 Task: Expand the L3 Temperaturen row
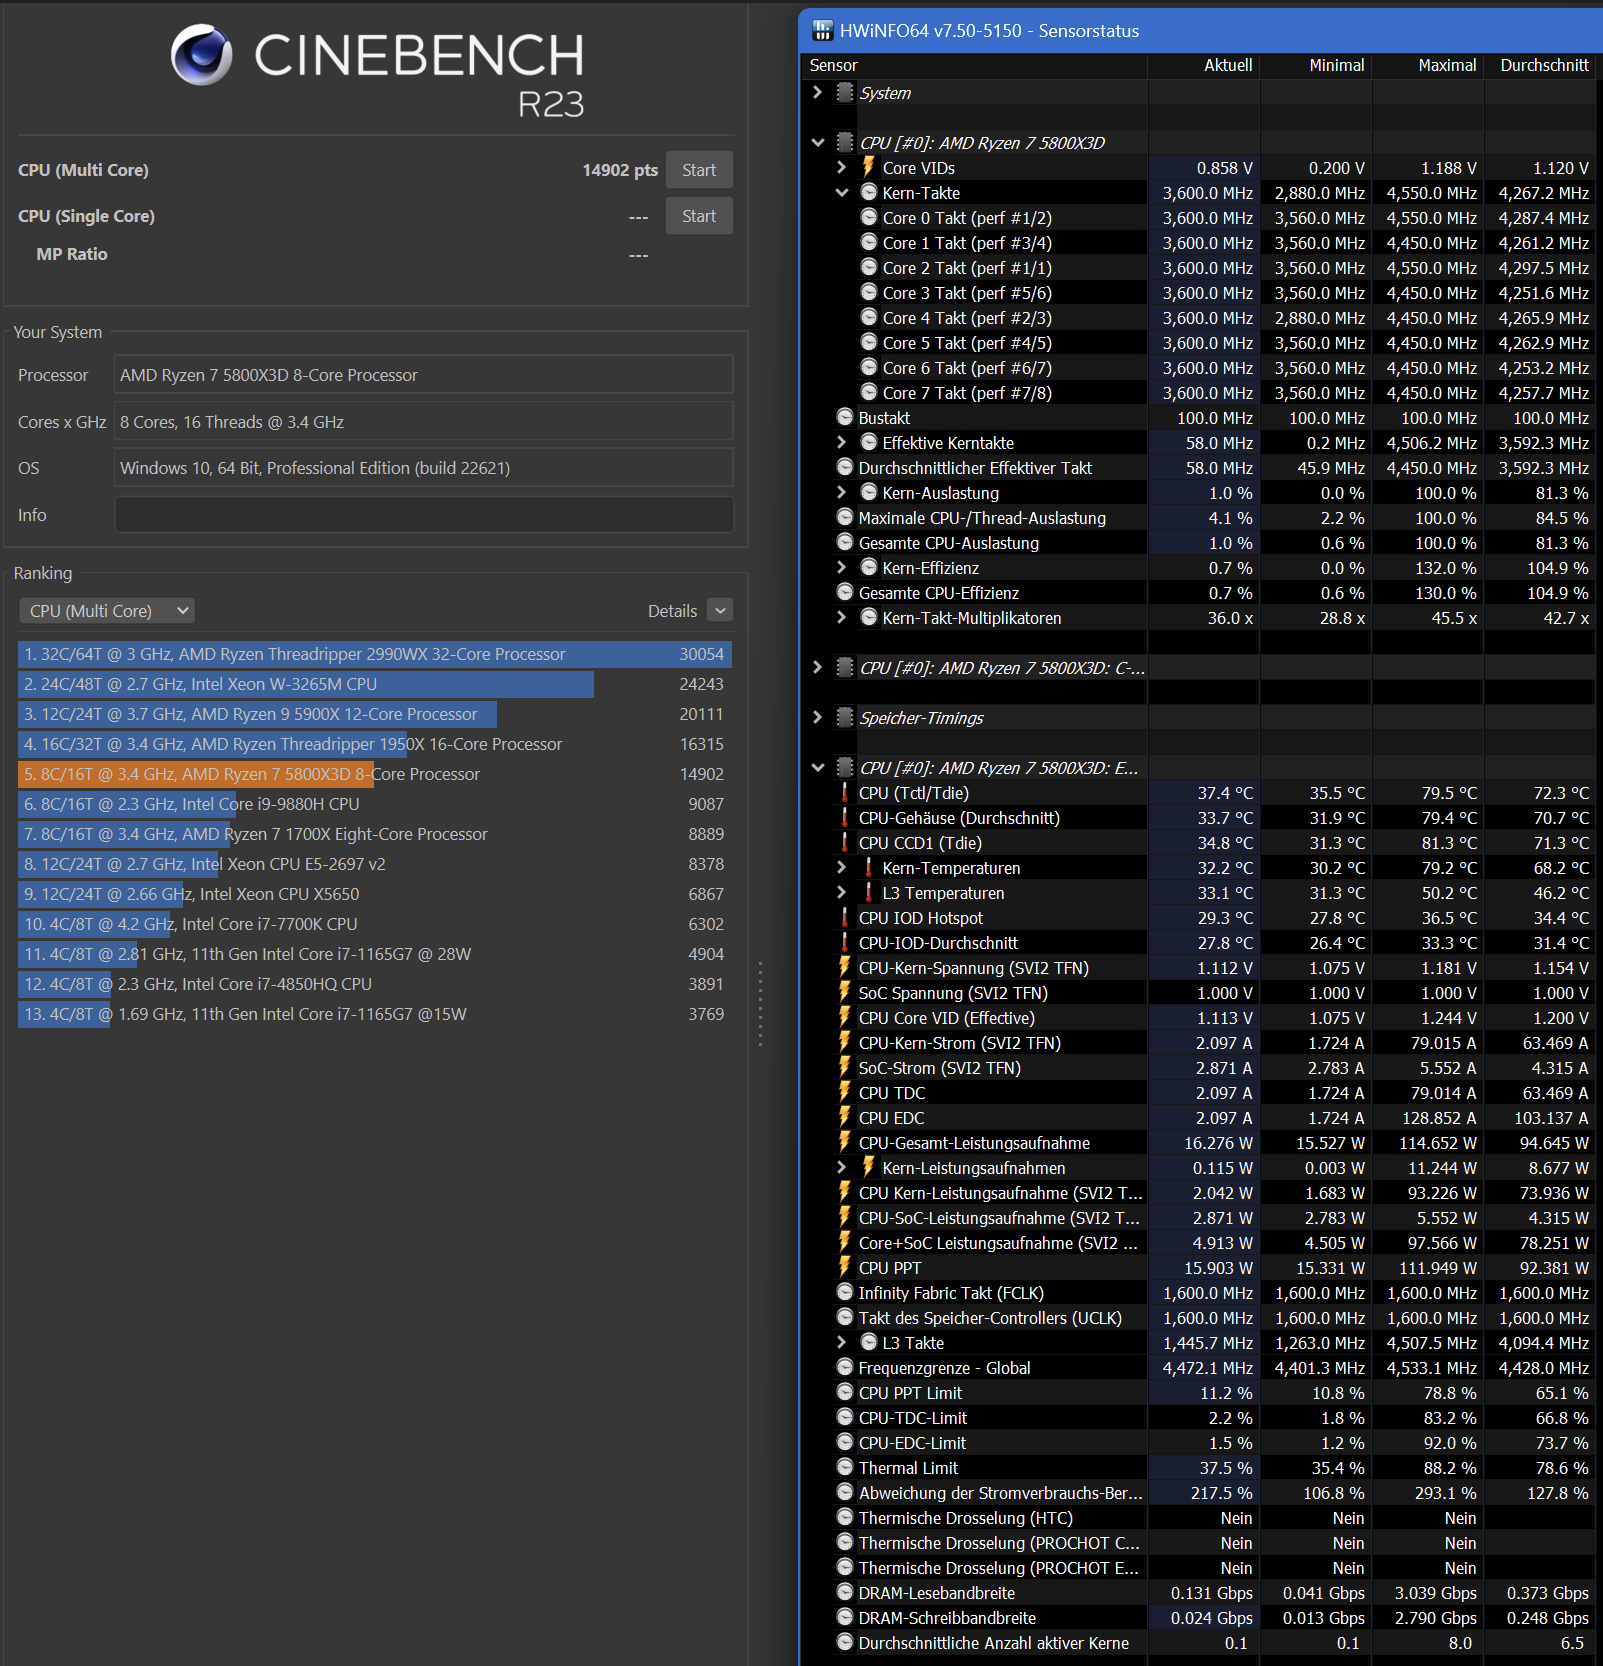(842, 893)
